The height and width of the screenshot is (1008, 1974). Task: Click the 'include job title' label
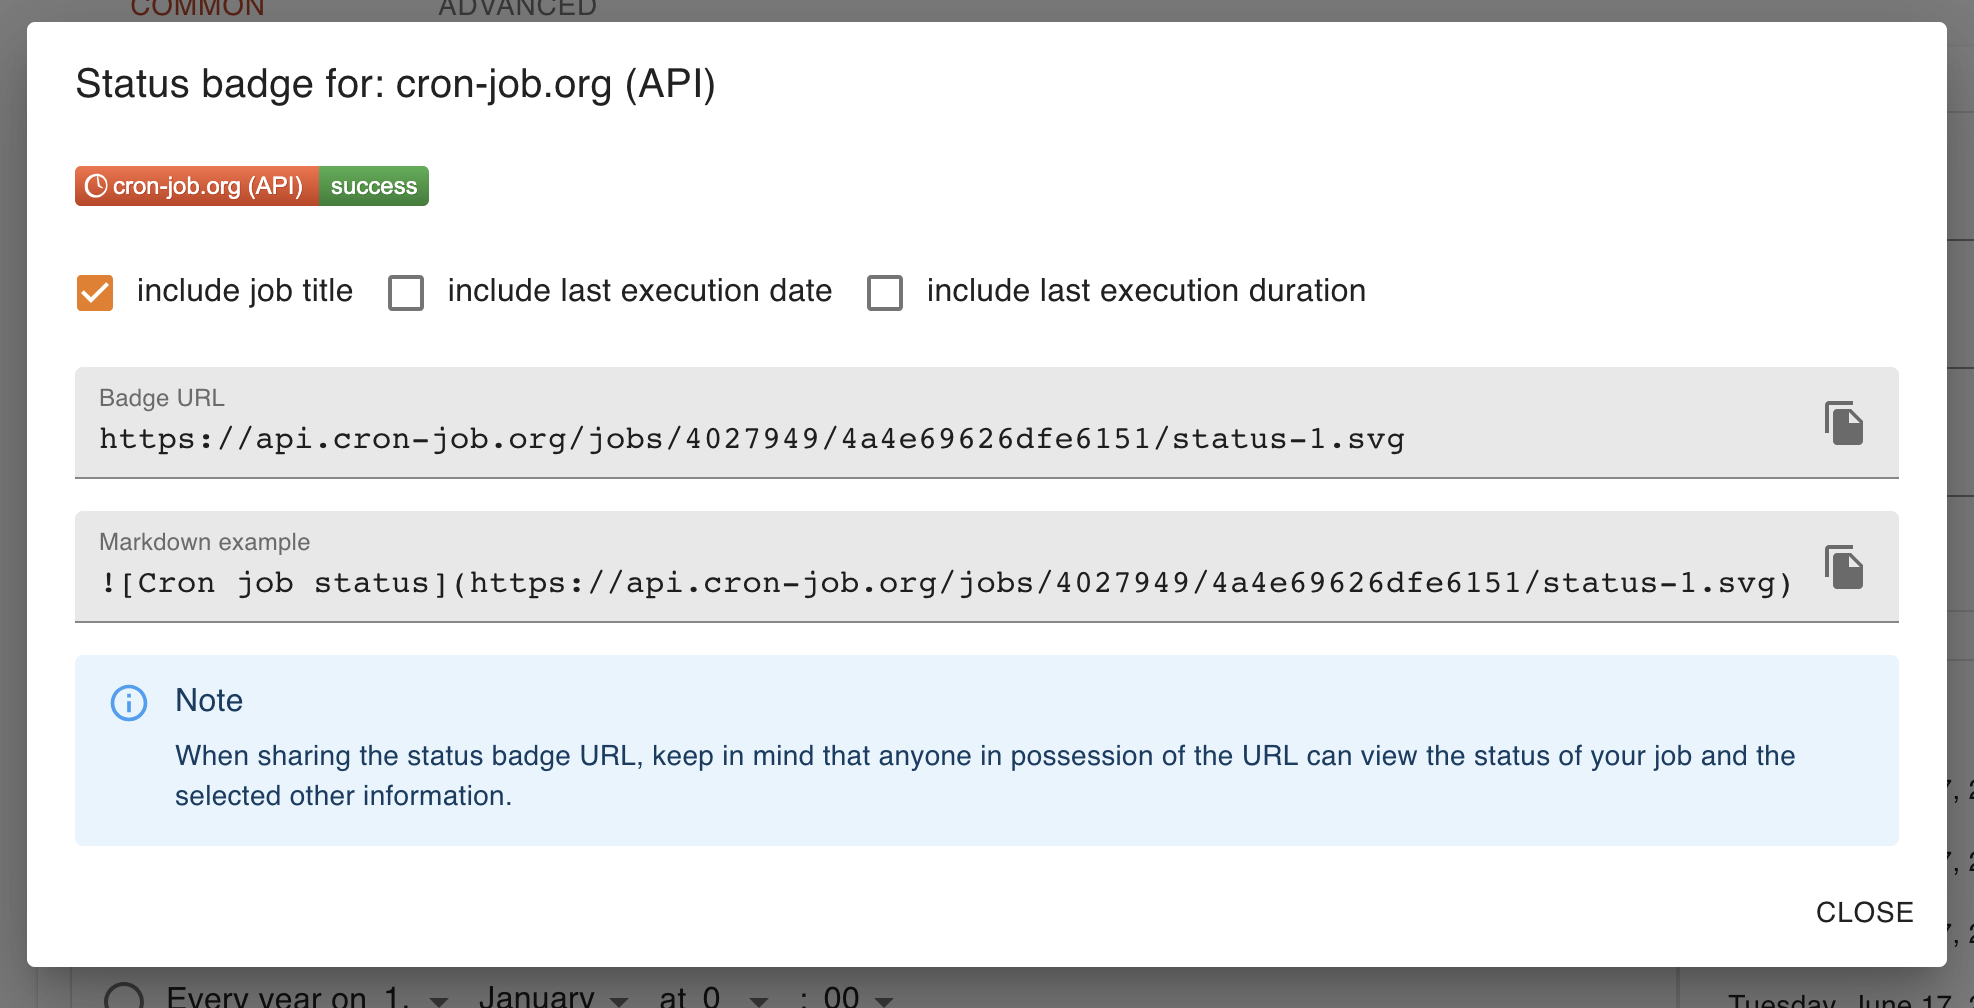(245, 291)
